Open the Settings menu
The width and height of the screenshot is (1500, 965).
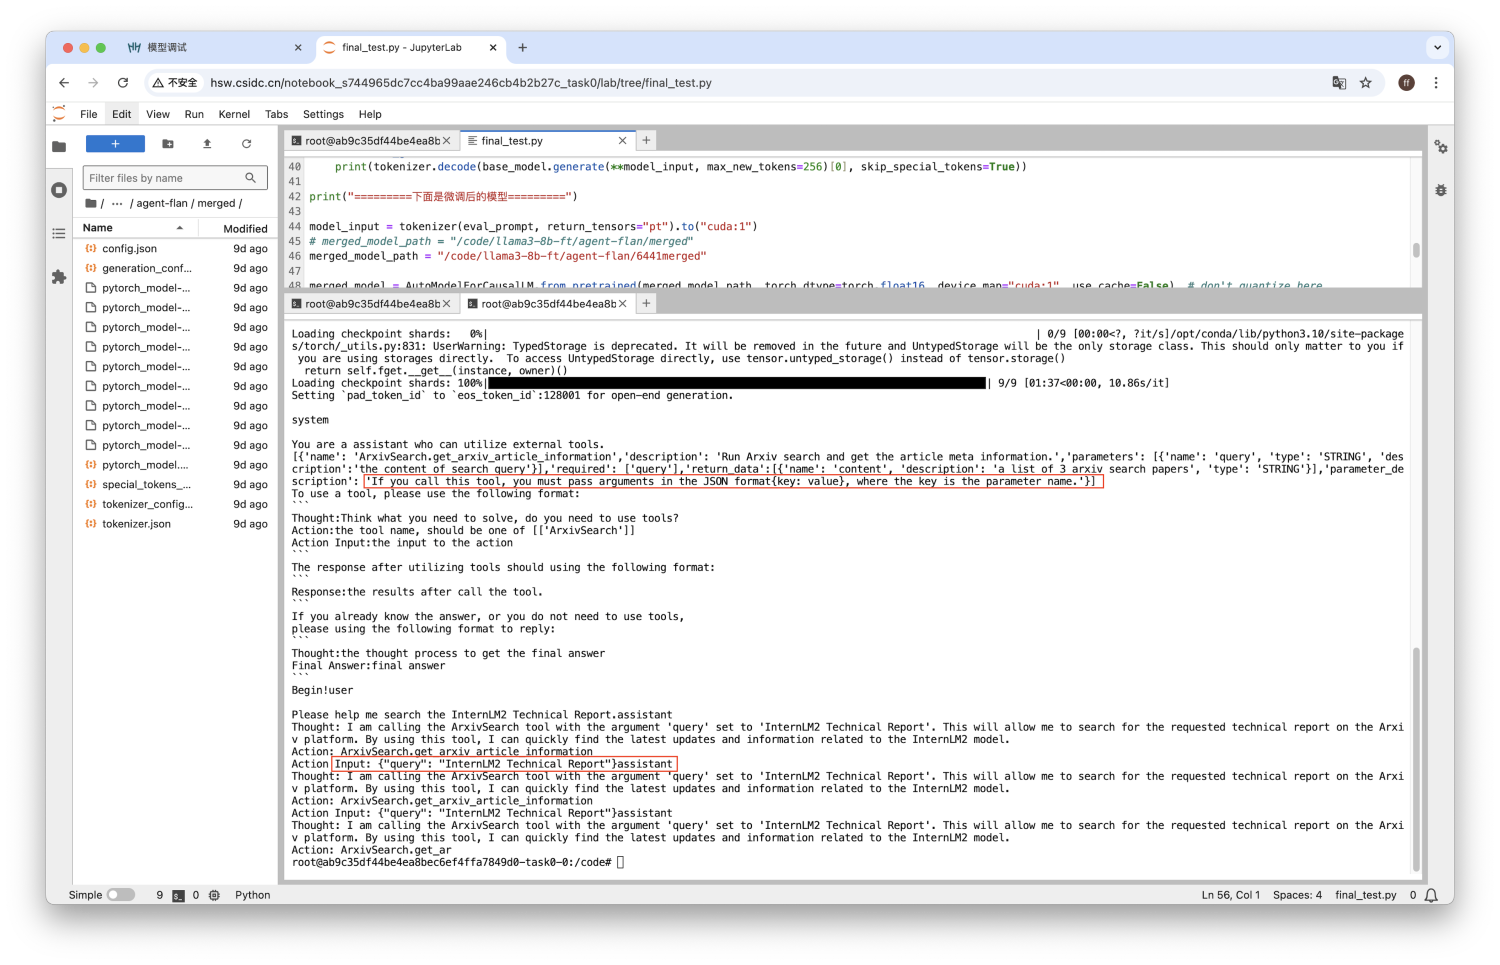point(323,114)
